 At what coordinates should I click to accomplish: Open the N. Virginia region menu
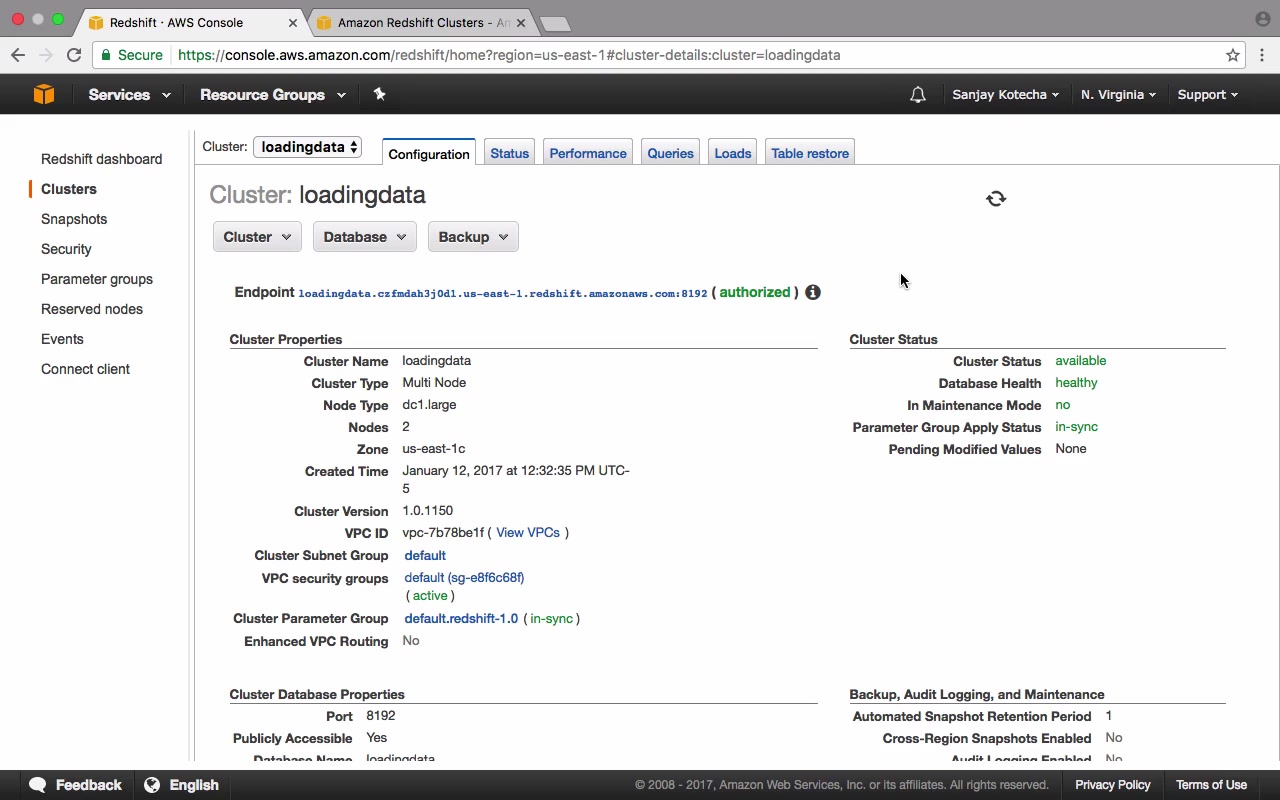(x=1118, y=95)
